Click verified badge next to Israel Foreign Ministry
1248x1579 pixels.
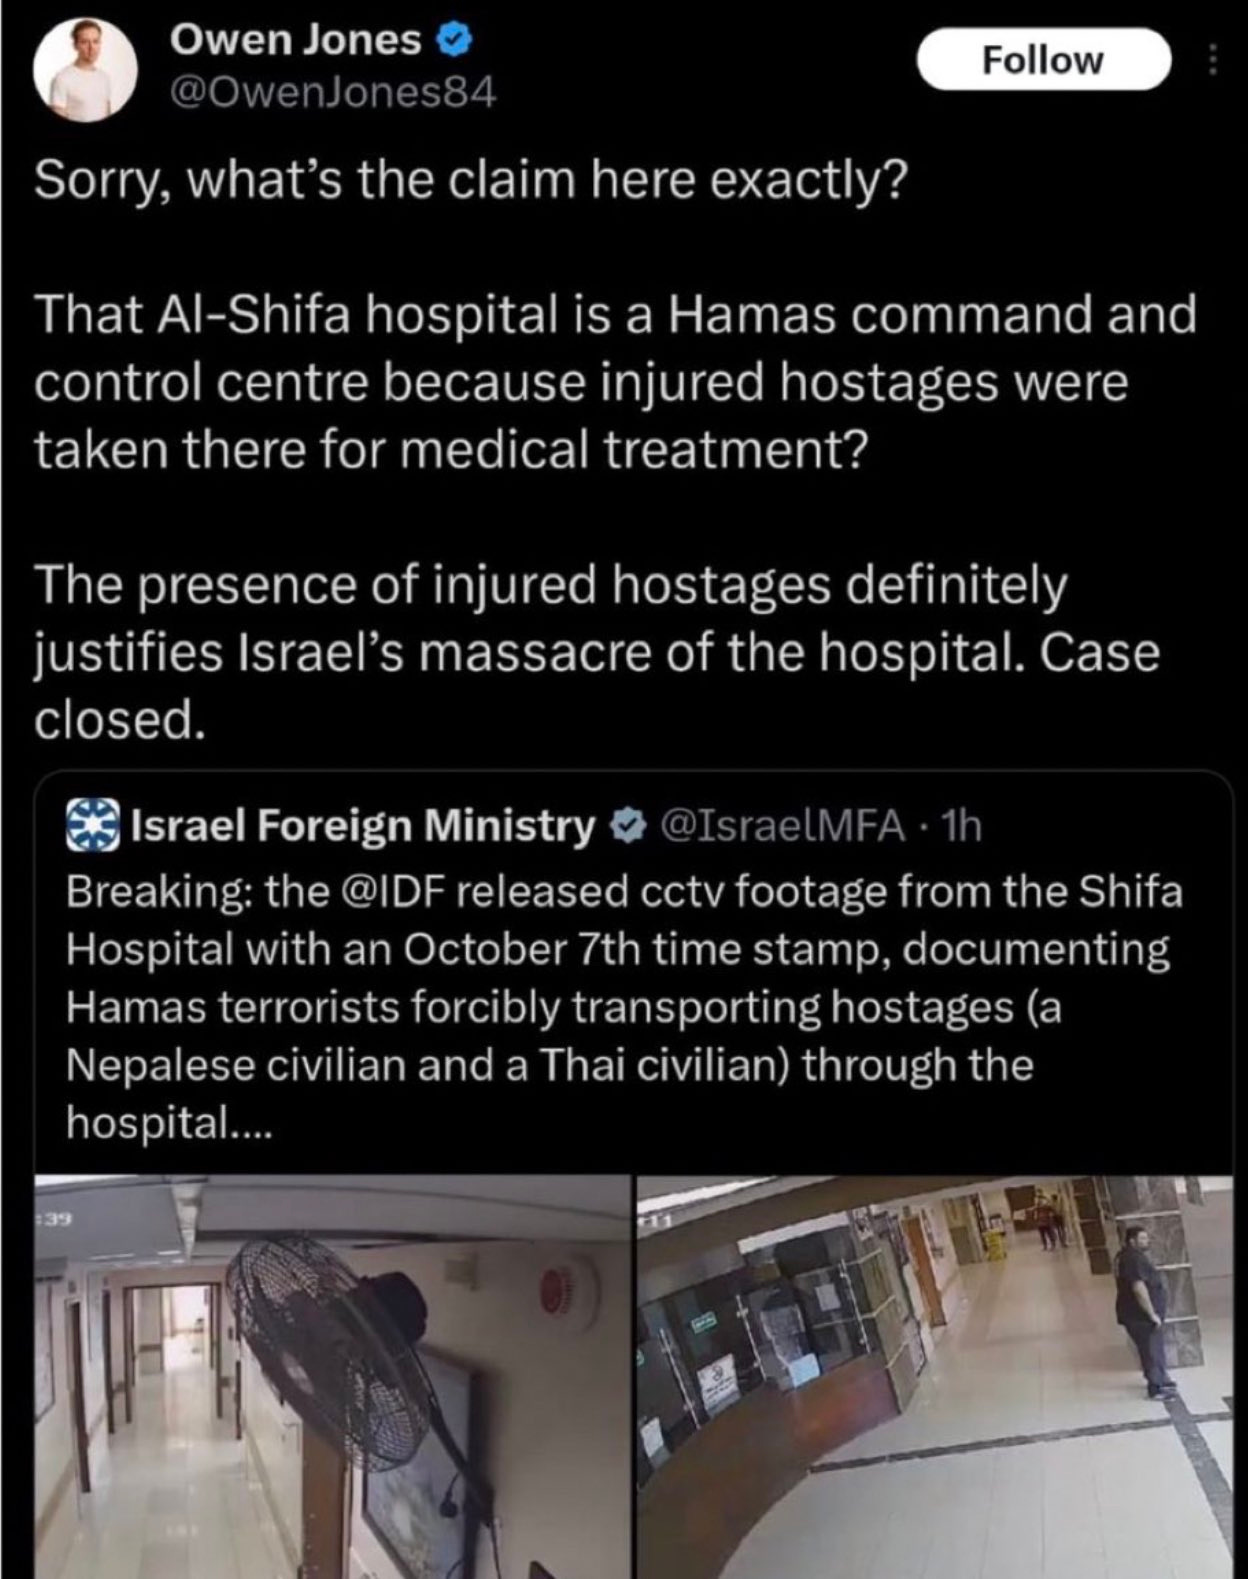[625, 826]
